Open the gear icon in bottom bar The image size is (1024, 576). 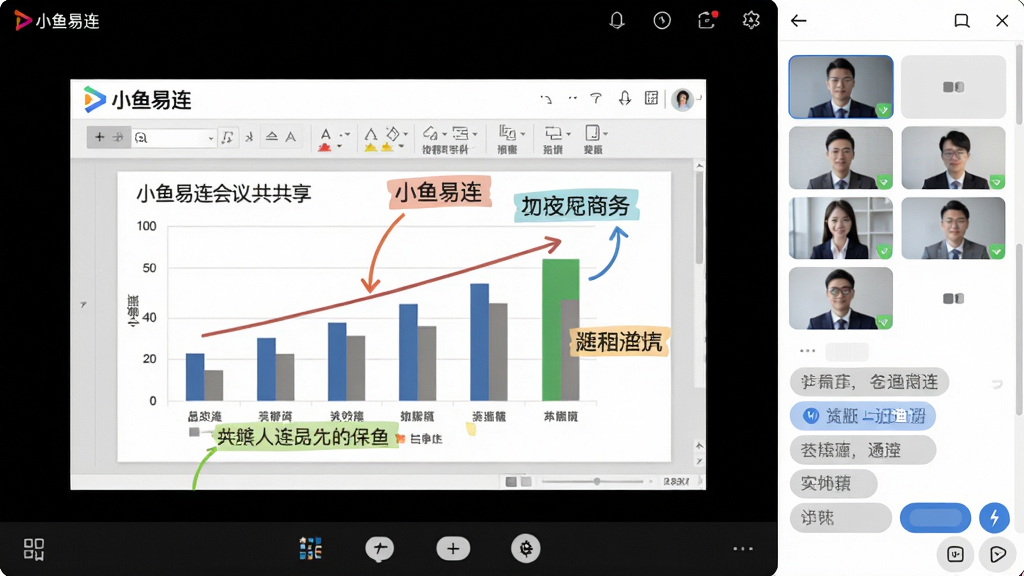pyautogui.click(x=526, y=549)
